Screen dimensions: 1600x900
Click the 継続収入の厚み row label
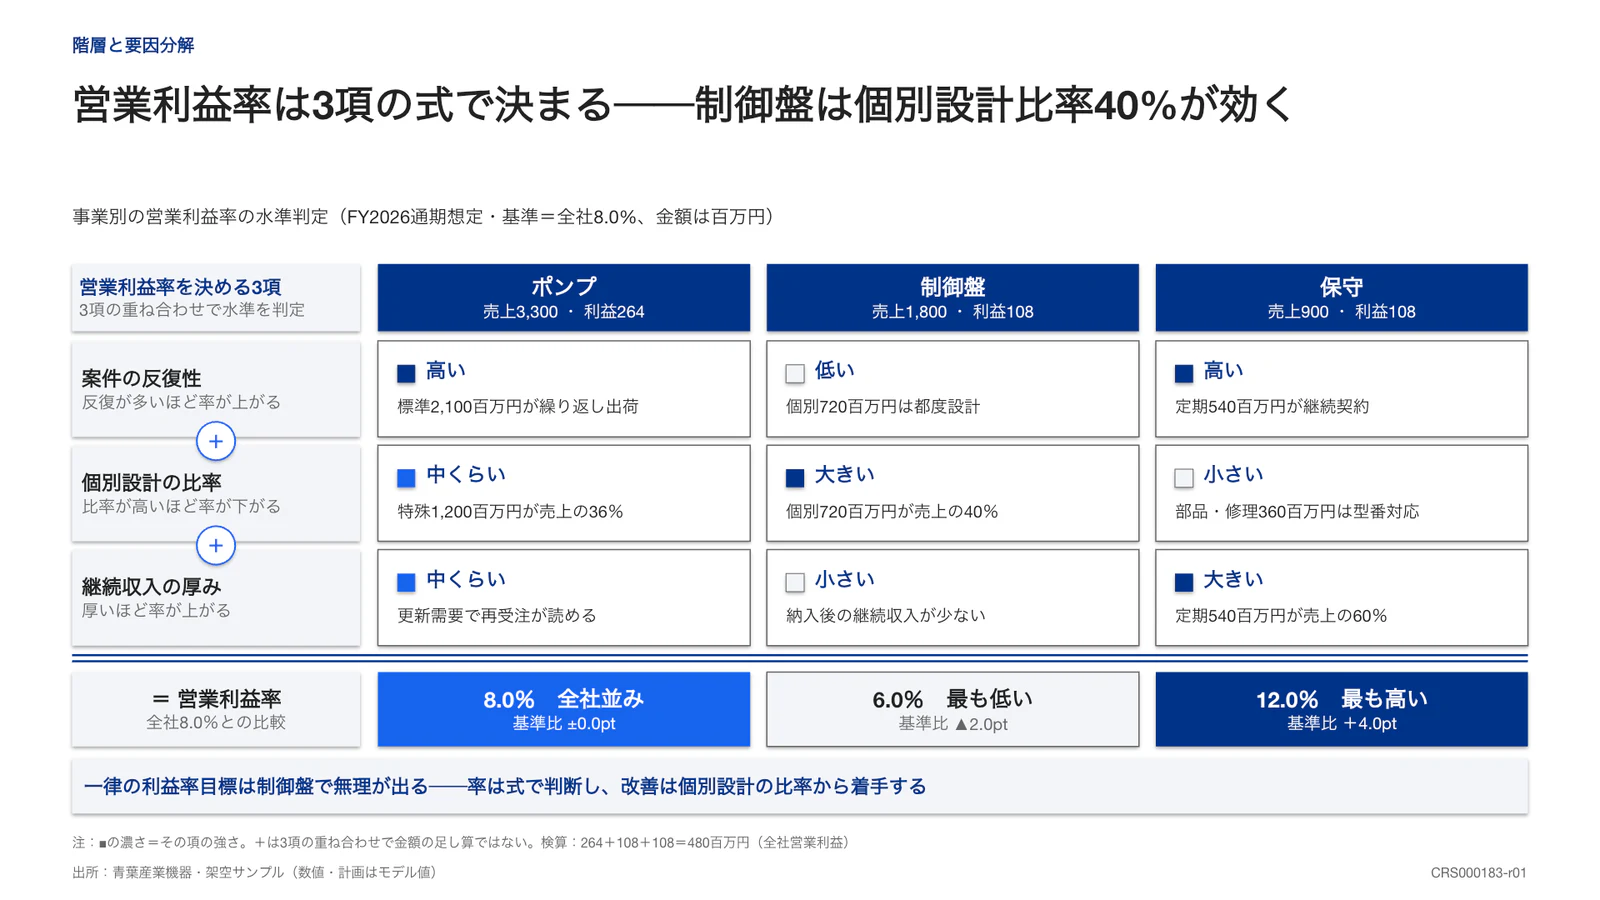tap(216, 597)
